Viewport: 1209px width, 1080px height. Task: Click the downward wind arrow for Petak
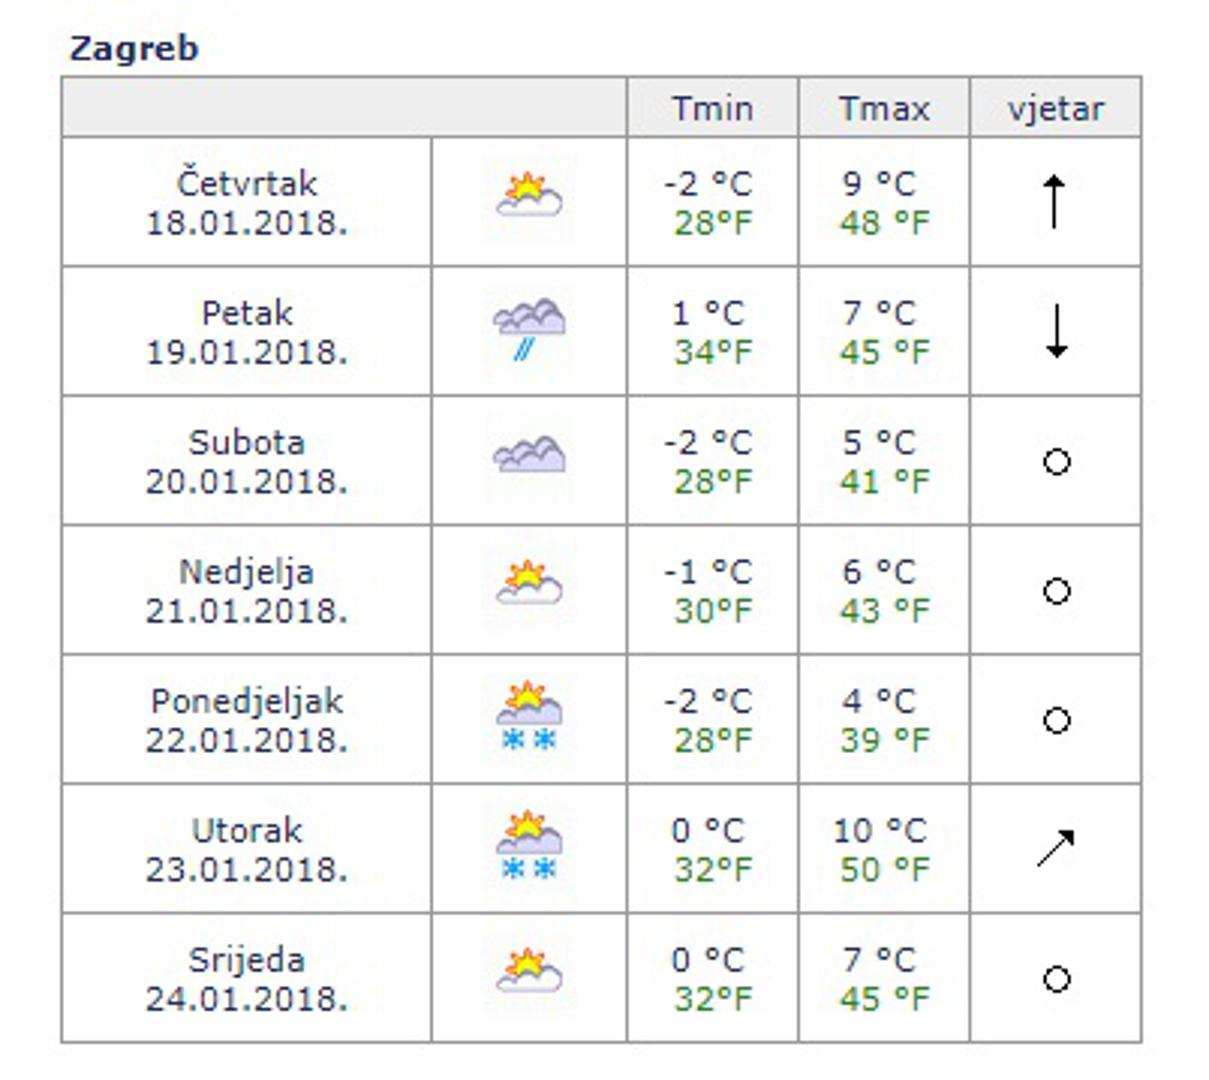coord(1055,331)
